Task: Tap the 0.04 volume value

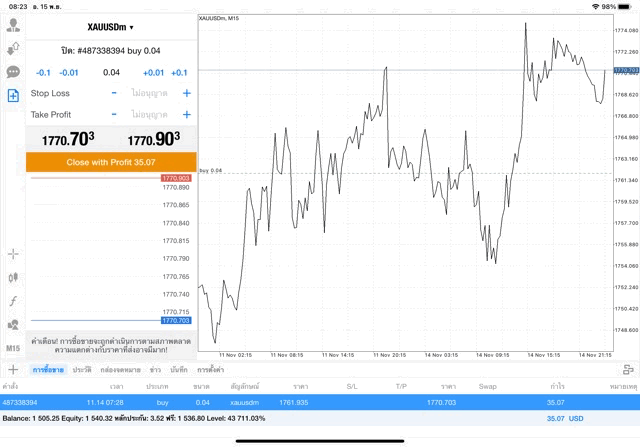Action: click(x=111, y=73)
